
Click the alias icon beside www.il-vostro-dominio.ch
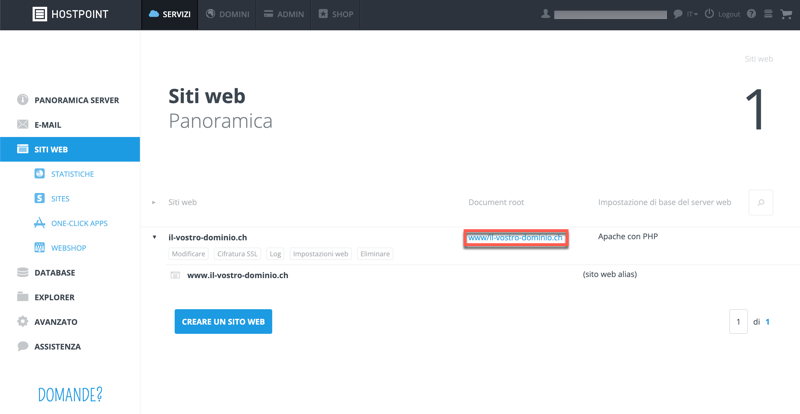(175, 275)
